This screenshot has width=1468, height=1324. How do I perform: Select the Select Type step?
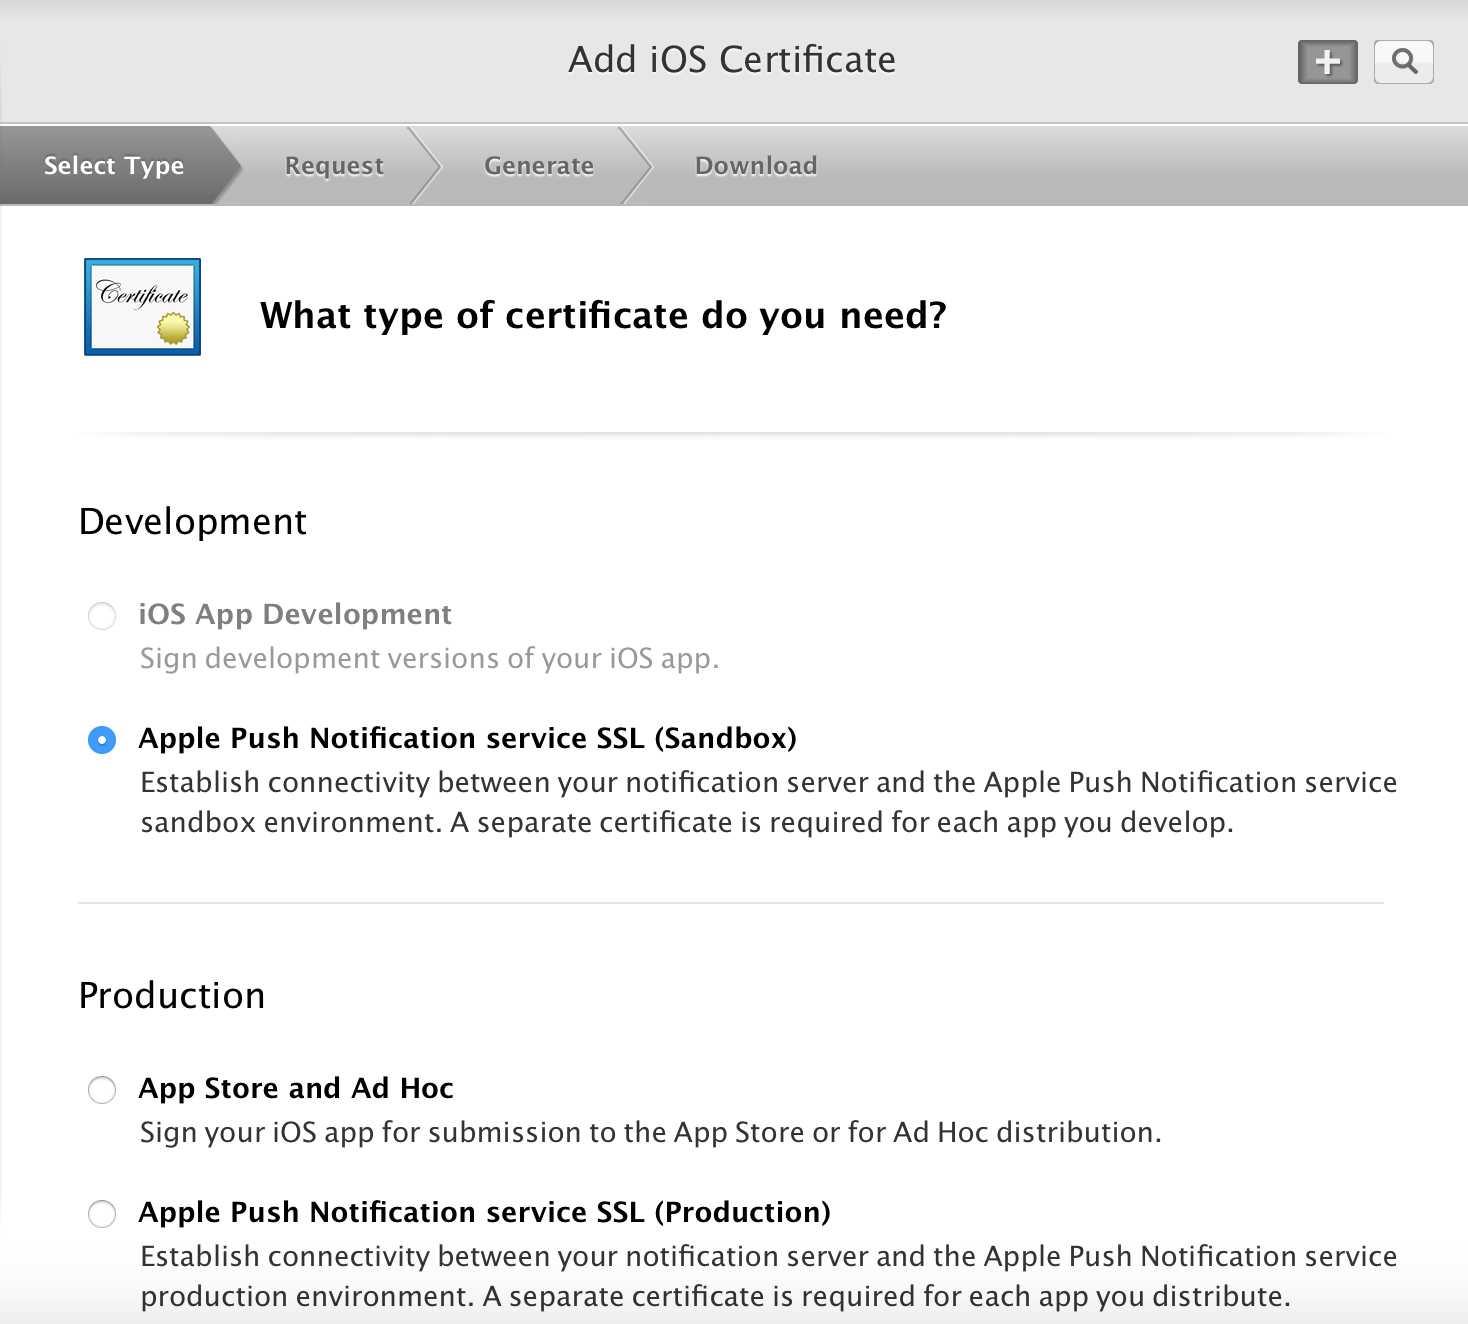point(113,166)
